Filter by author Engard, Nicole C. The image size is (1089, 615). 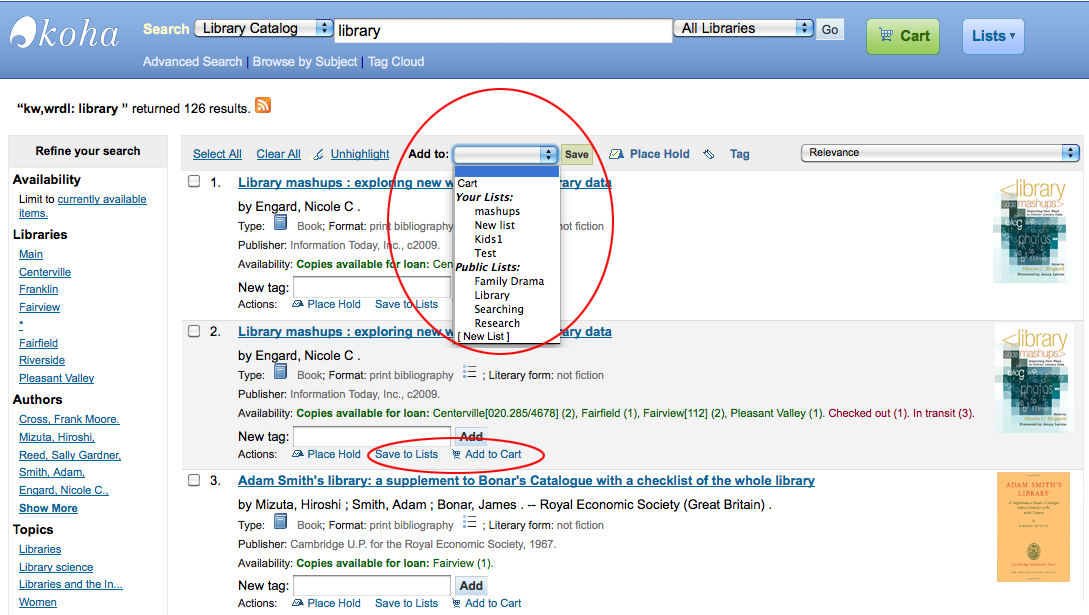(x=64, y=490)
